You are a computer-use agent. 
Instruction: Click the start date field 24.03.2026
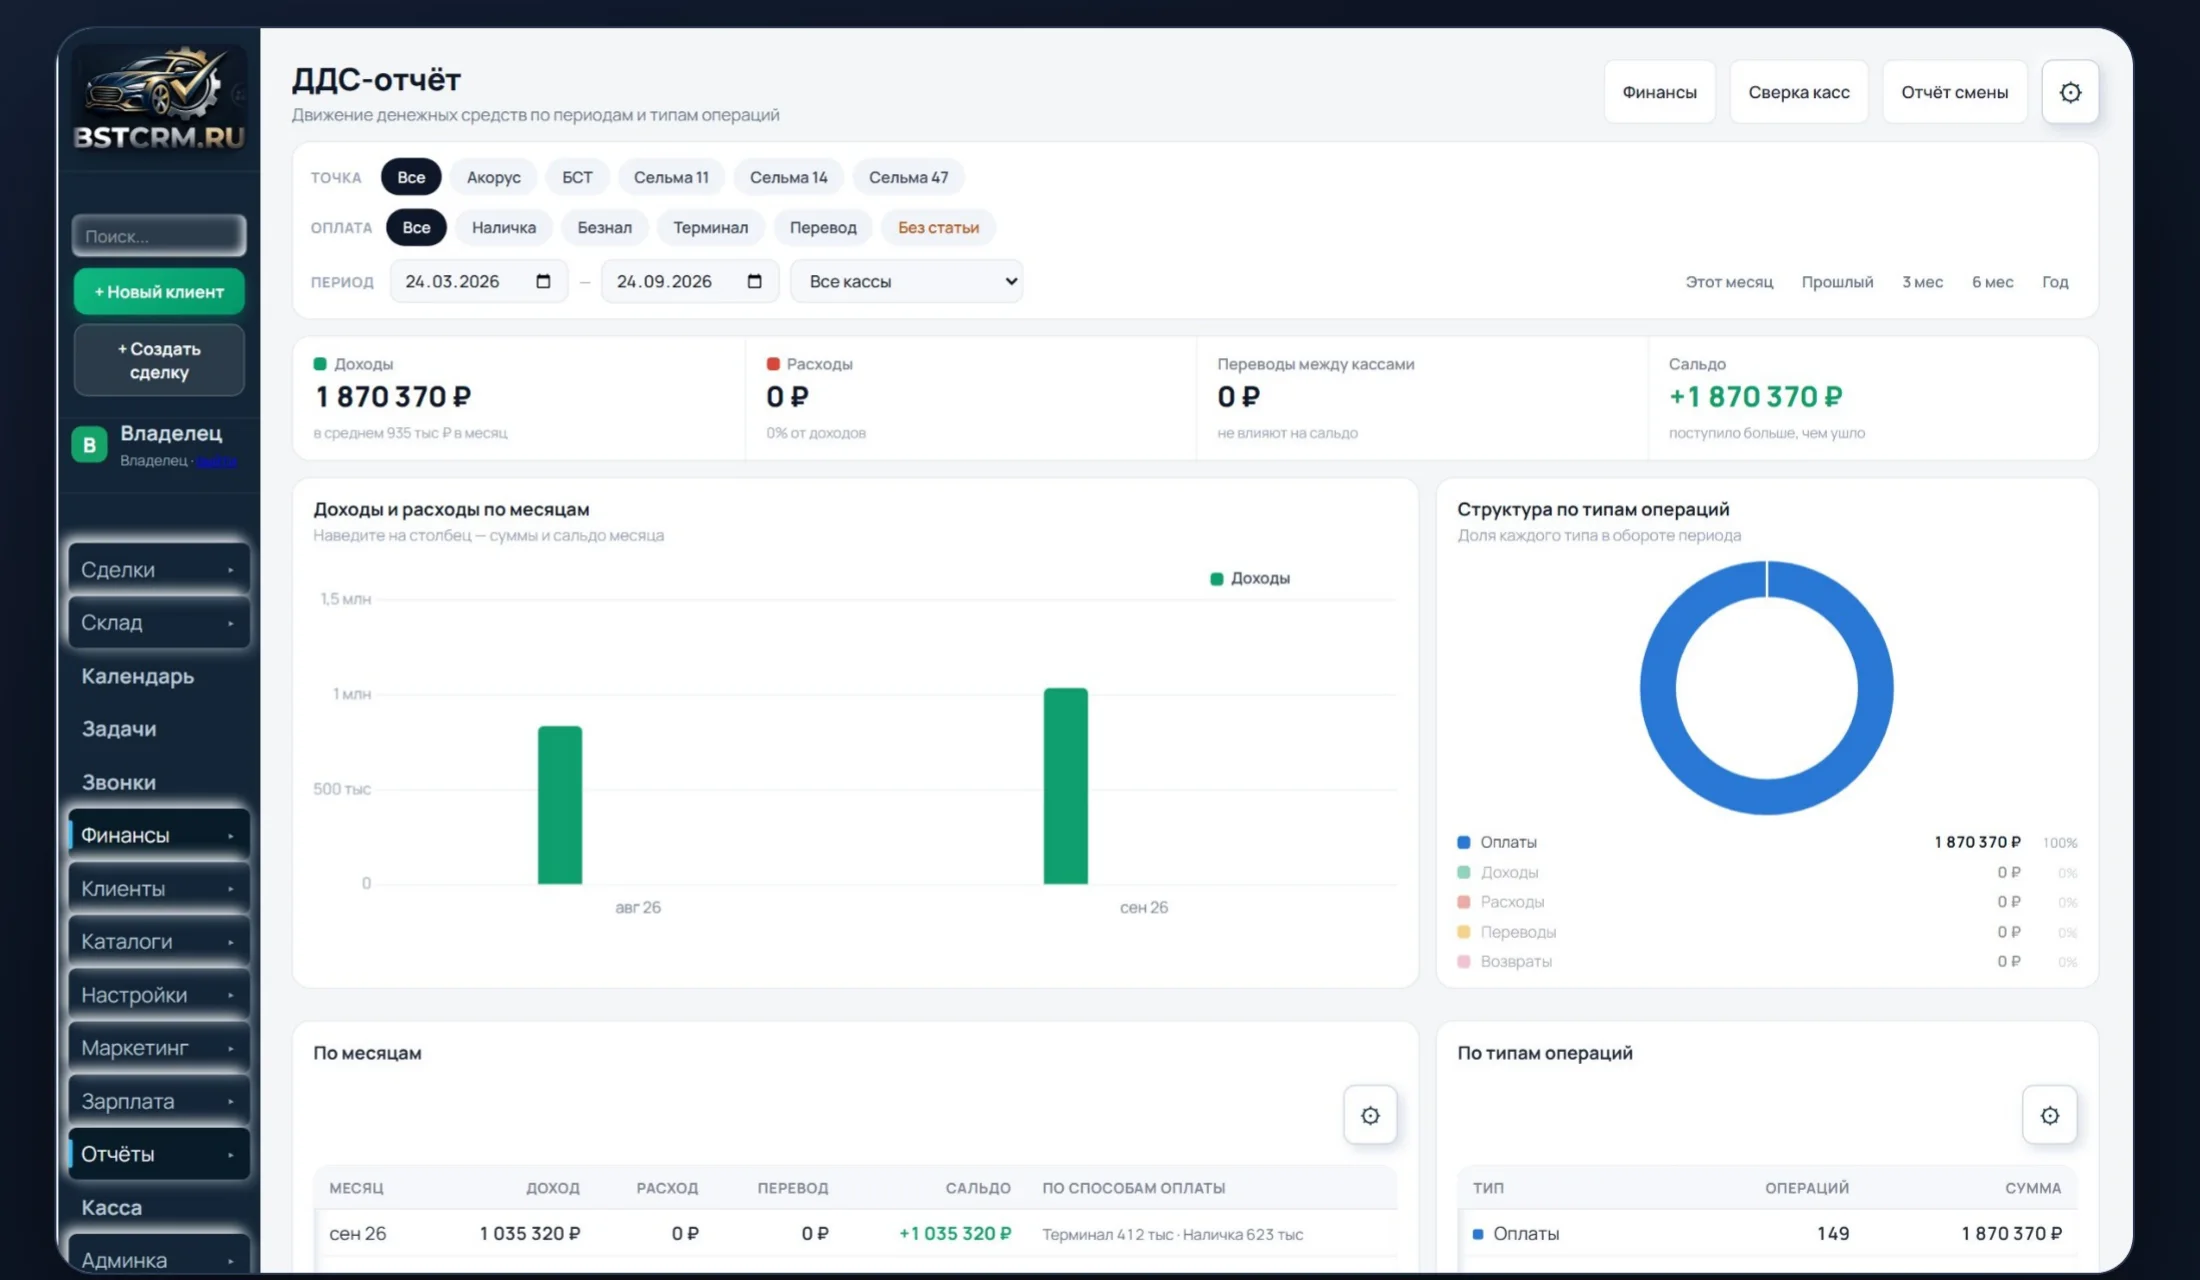(479, 281)
